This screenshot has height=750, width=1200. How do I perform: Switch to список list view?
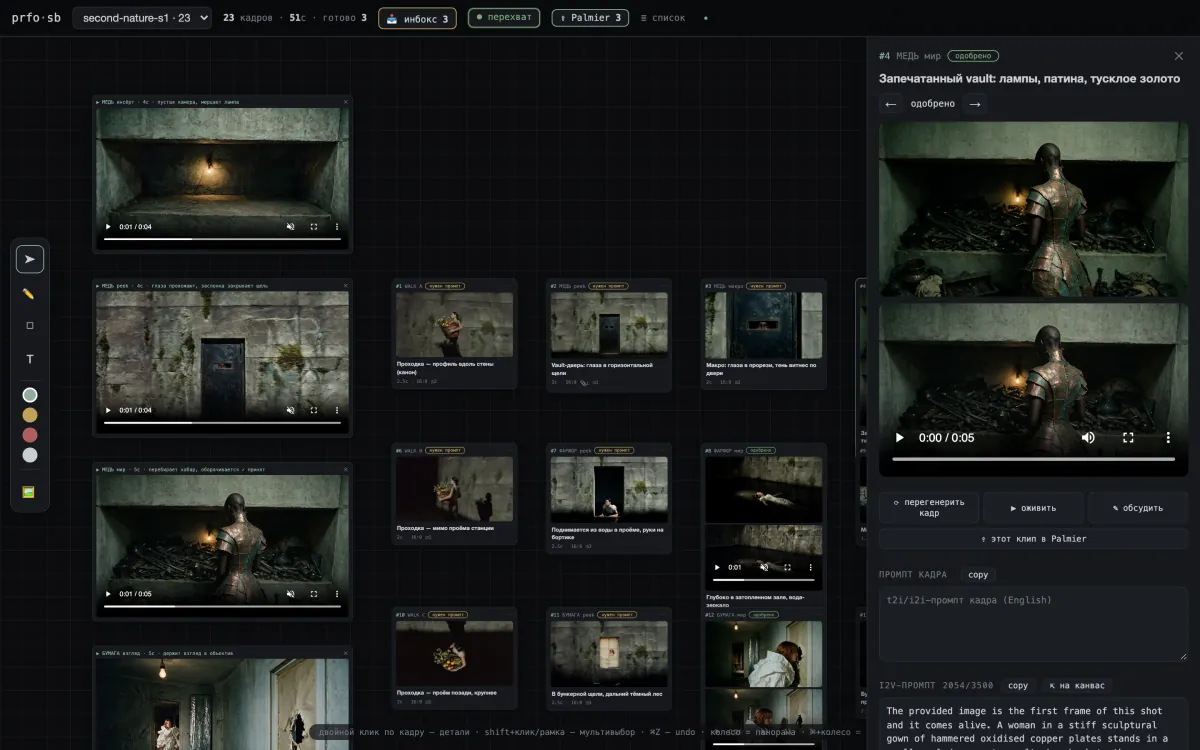tap(663, 18)
